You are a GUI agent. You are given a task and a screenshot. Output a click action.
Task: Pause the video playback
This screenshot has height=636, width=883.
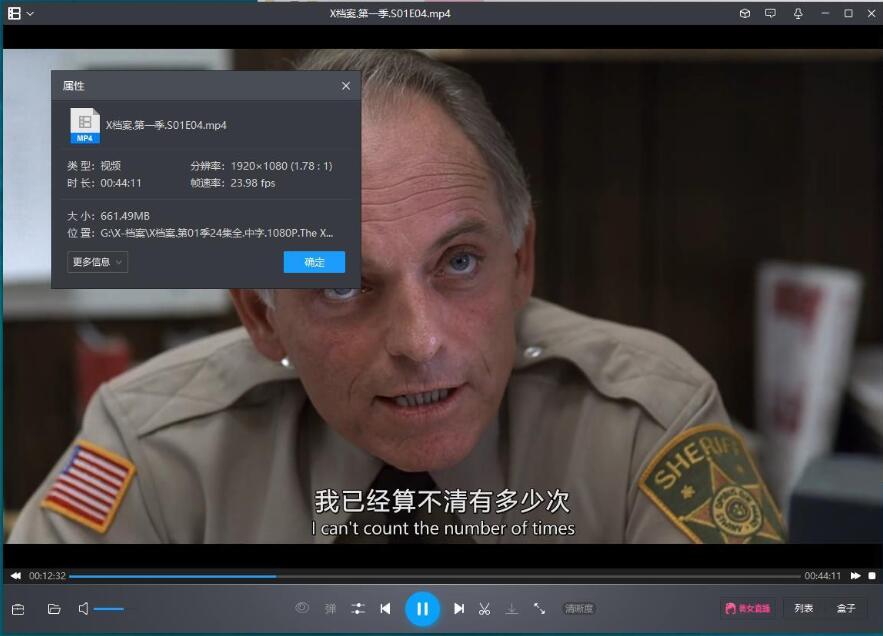pos(422,608)
